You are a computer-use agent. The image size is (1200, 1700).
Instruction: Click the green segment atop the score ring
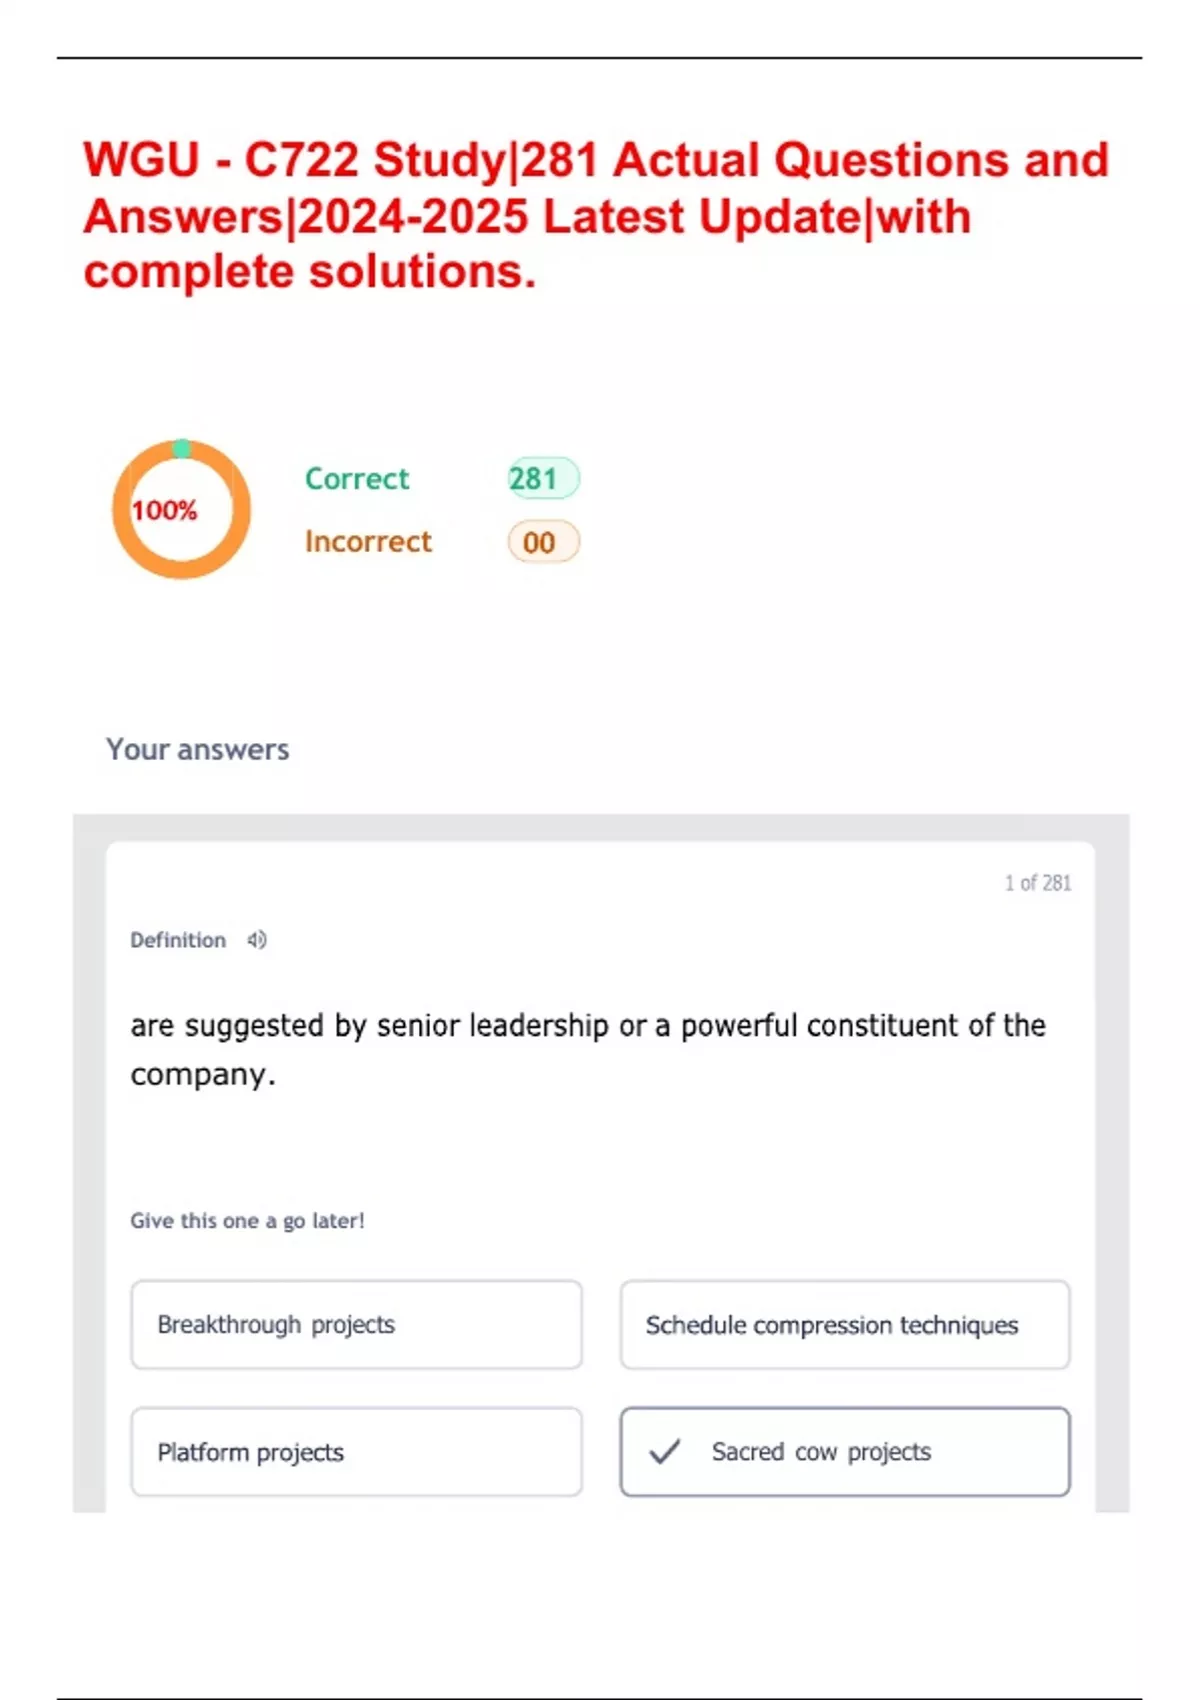(x=181, y=448)
